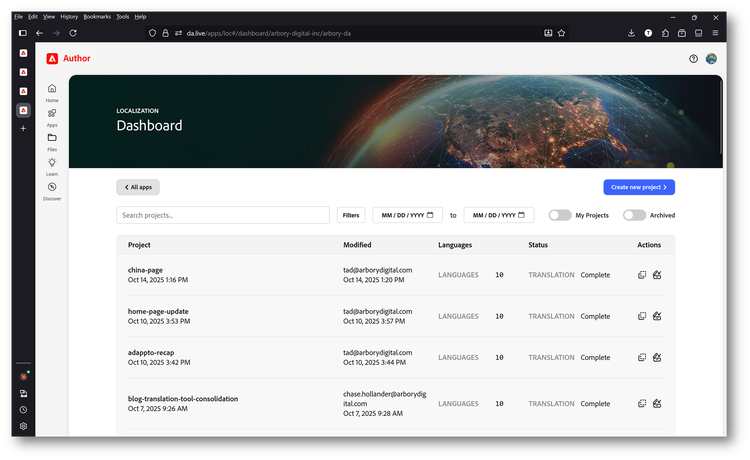Open the History menu
The image size is (750, 460).
[69, 17]
